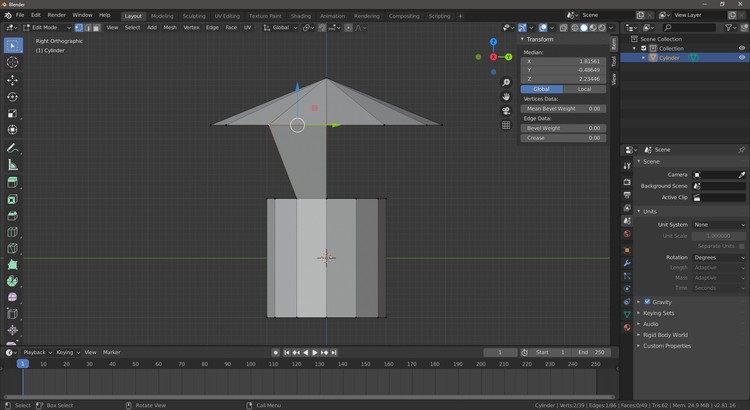Open the Render menu
The image size is (750, 410).
click(57, 15)
